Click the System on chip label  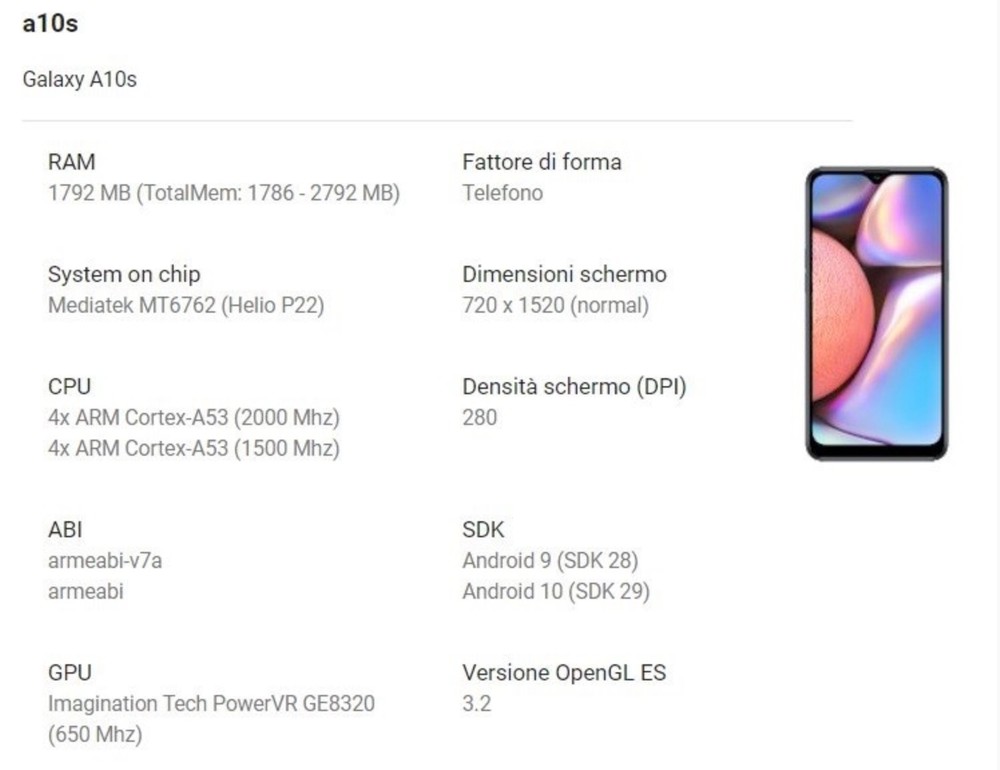(x=124, y=274)
